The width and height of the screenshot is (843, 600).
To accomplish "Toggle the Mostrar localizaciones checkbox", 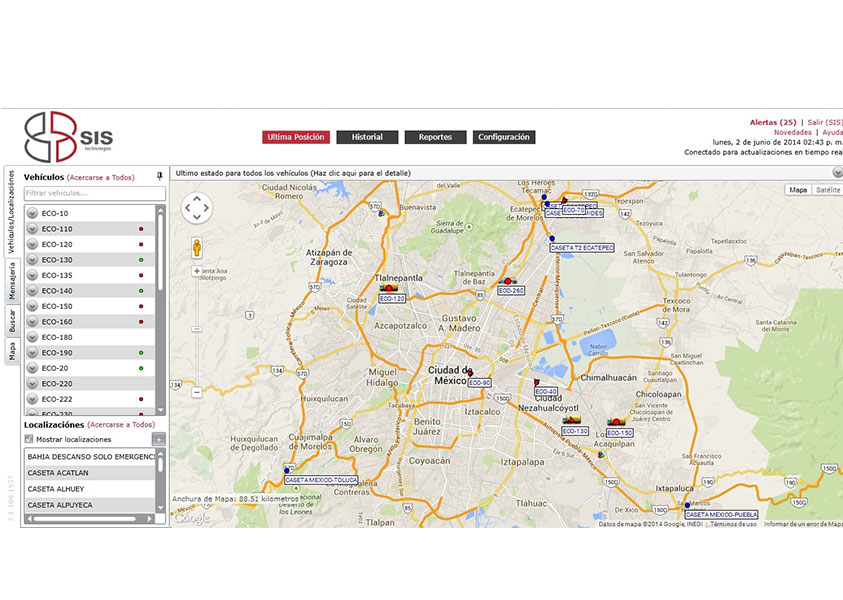I will click(29, 439).
